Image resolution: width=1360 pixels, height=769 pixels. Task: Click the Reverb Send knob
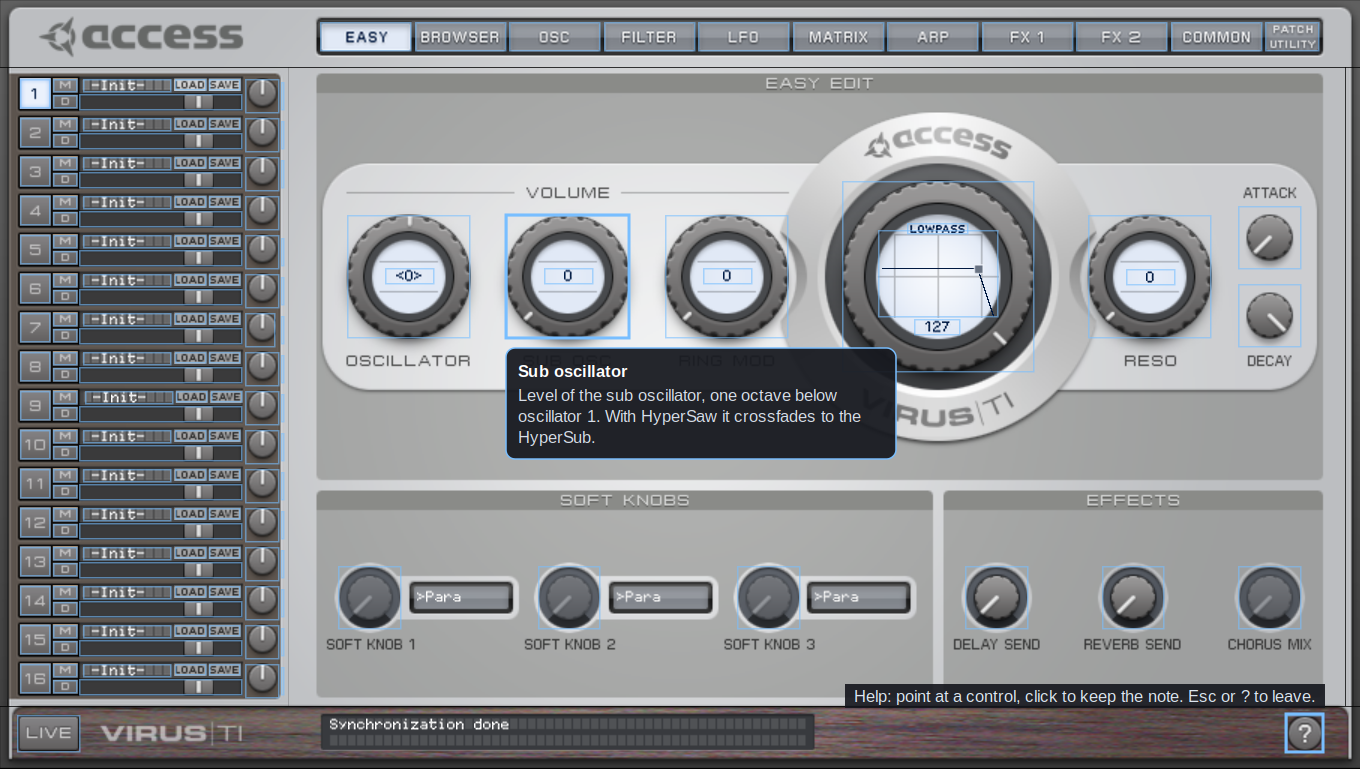pyautogui.click(x=1133, y=598)
